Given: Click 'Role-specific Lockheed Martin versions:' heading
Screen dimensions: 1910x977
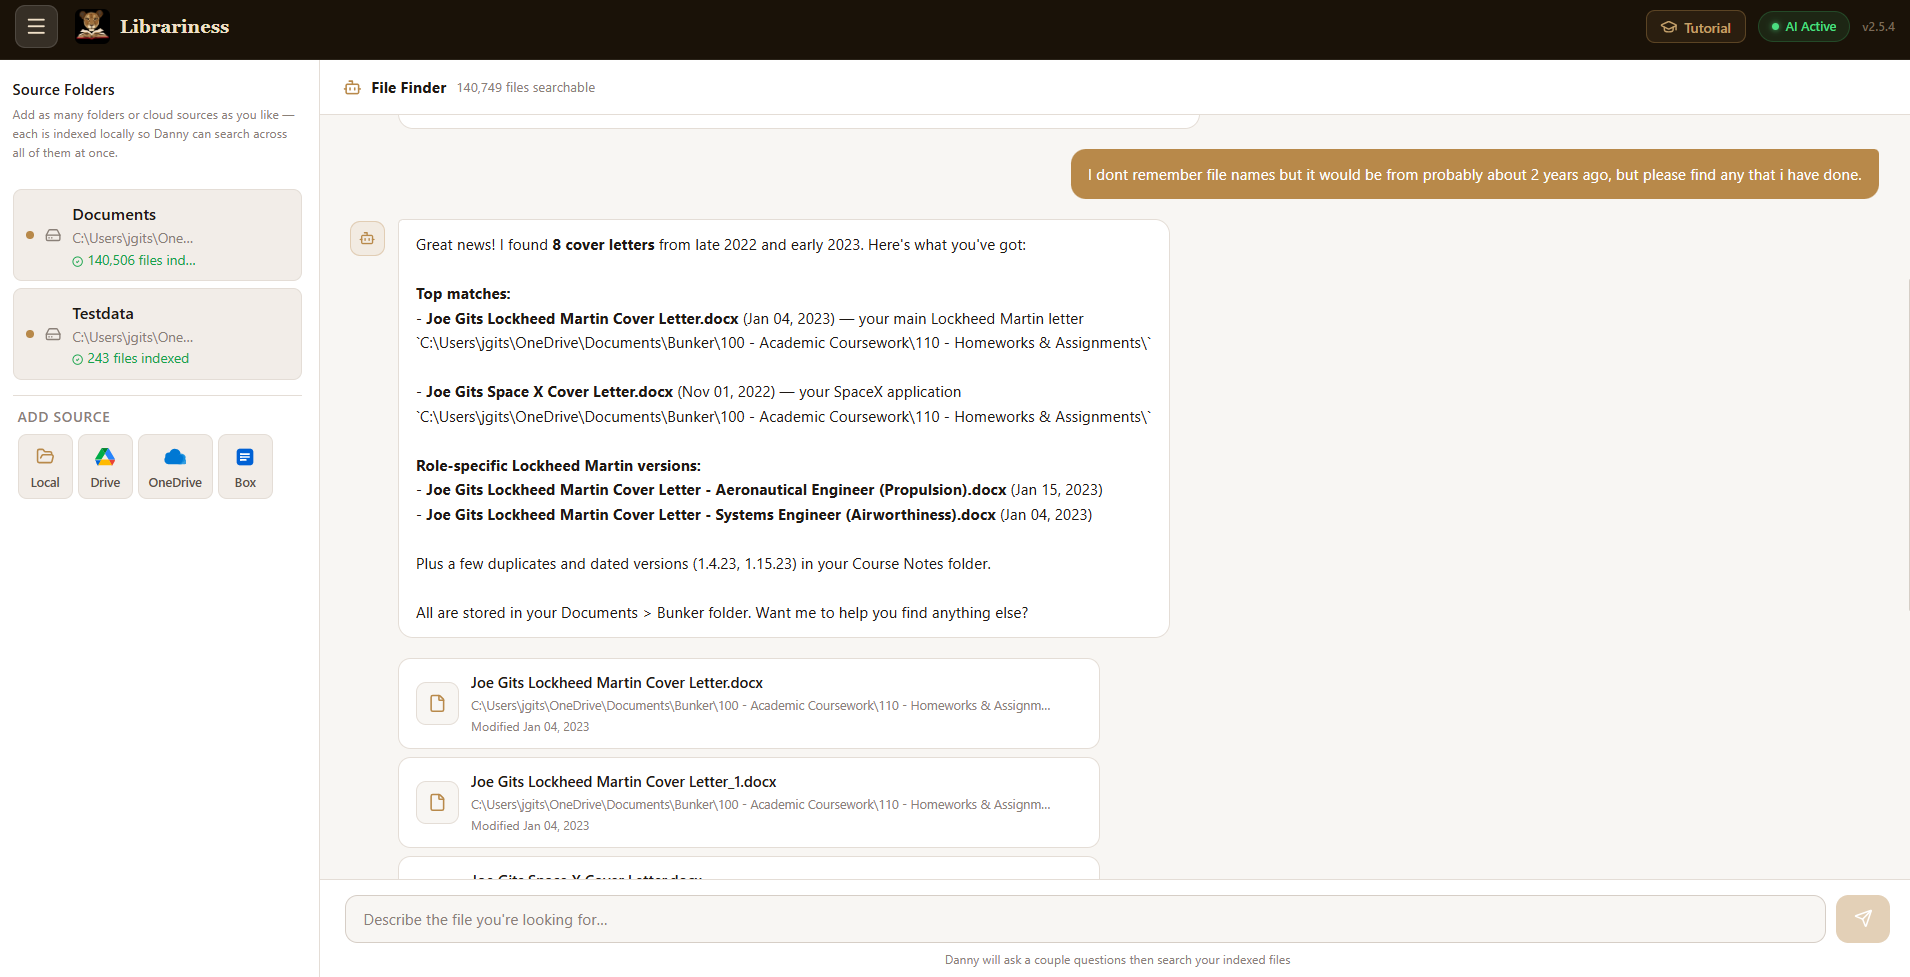Looking at the screenshot, I should click(x=558, y=466).
